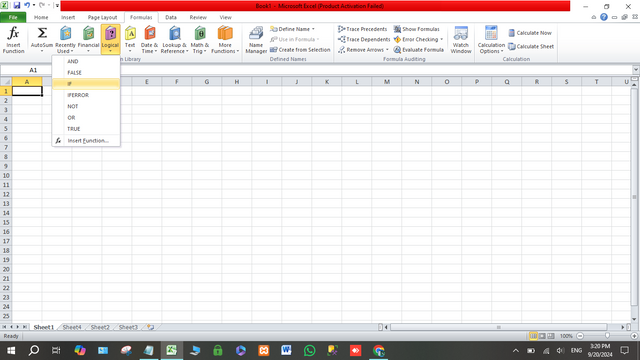Open WhatsApp from the taskbar
Viewport: 640px width, 360px height.
pyautogui.click(x=309, y=350)
